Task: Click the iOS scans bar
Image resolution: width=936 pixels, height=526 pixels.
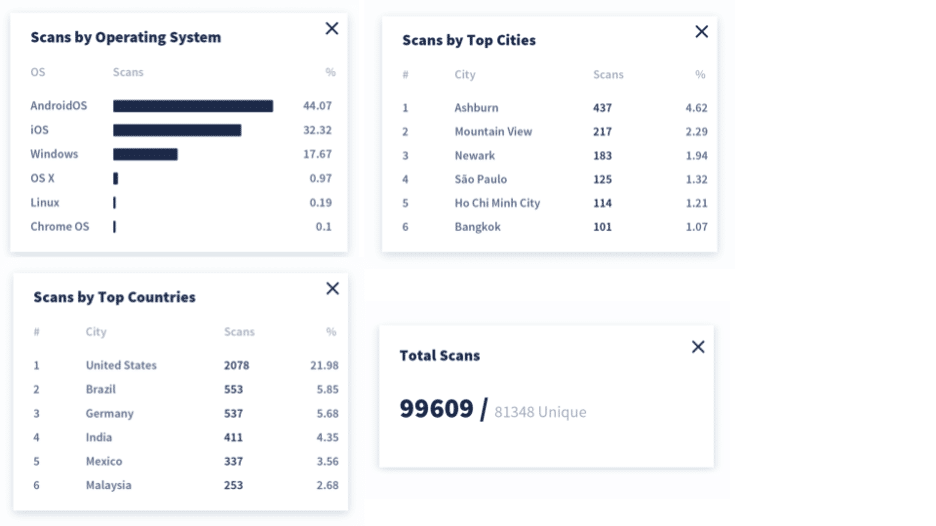Action: pyautogui.click(x=177, y=130)
